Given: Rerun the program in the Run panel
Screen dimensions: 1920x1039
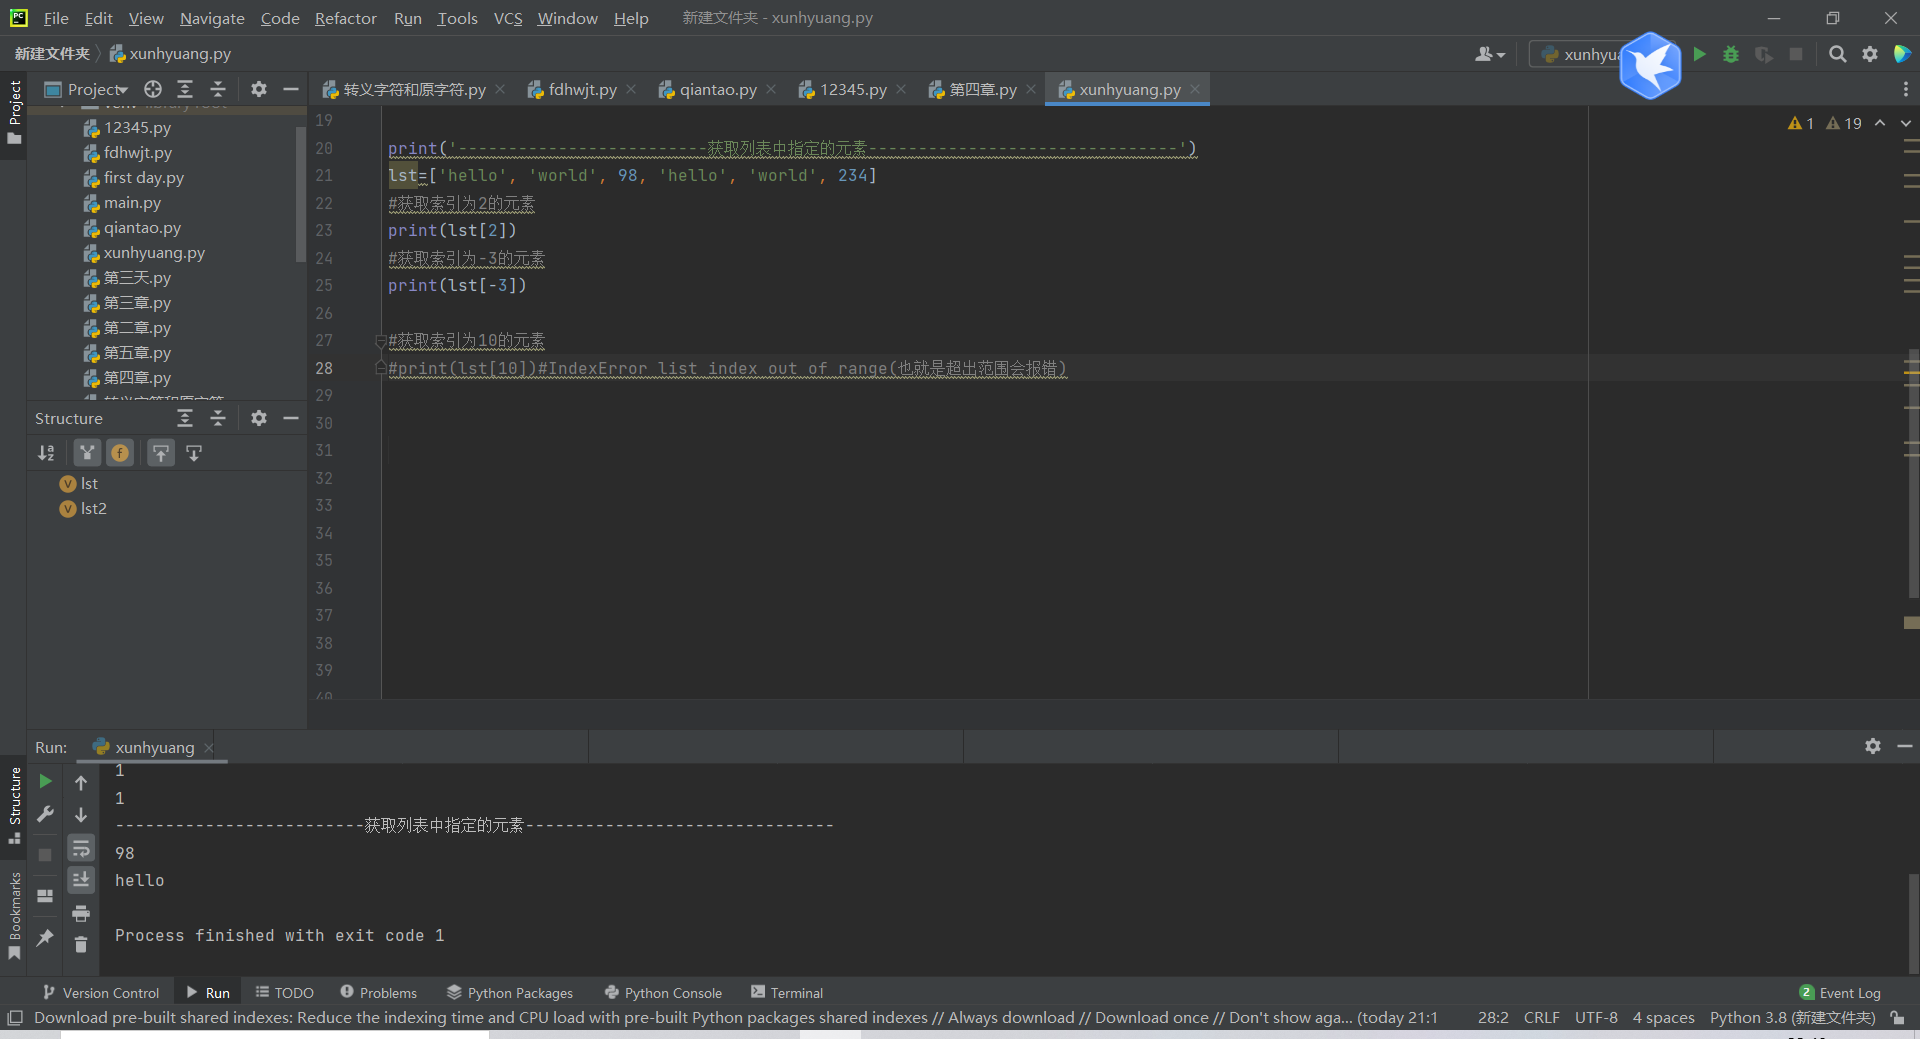Looking at the screenshot, I should 44,783.
